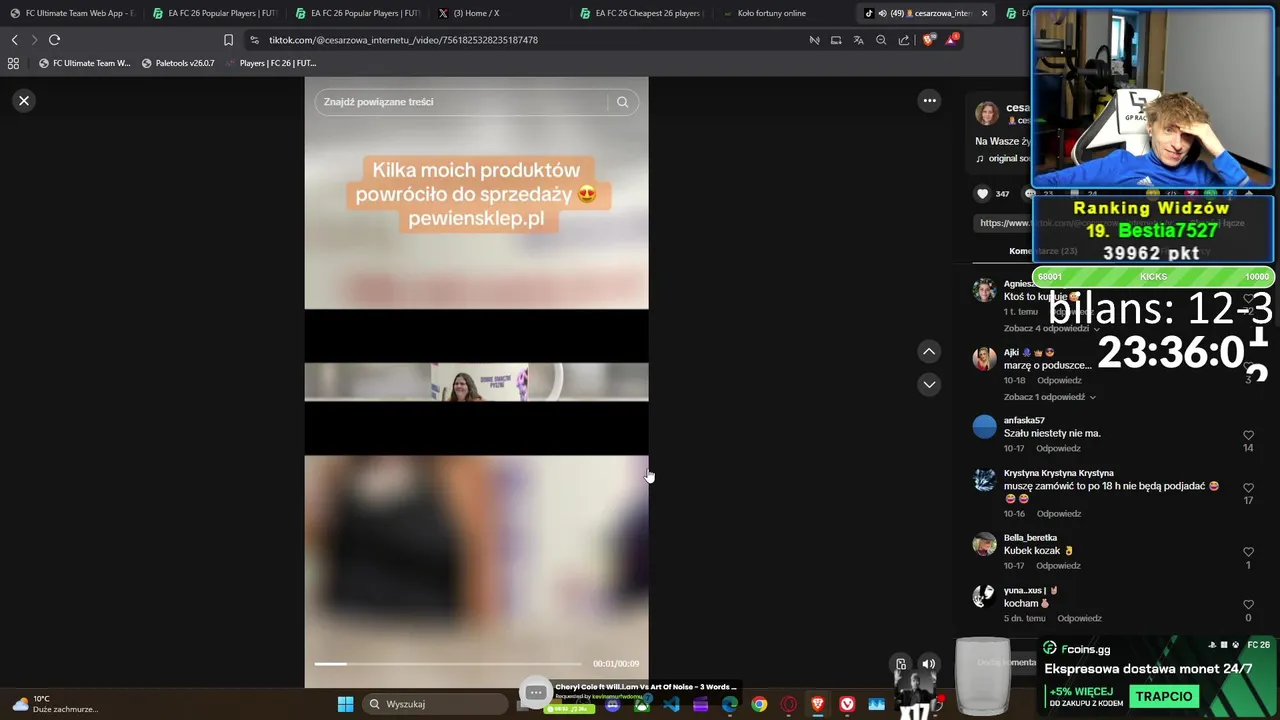Open the cesarzowa profile avatar
The height and width of the screenshot is (720, 1280).
[x=987, y=113]
